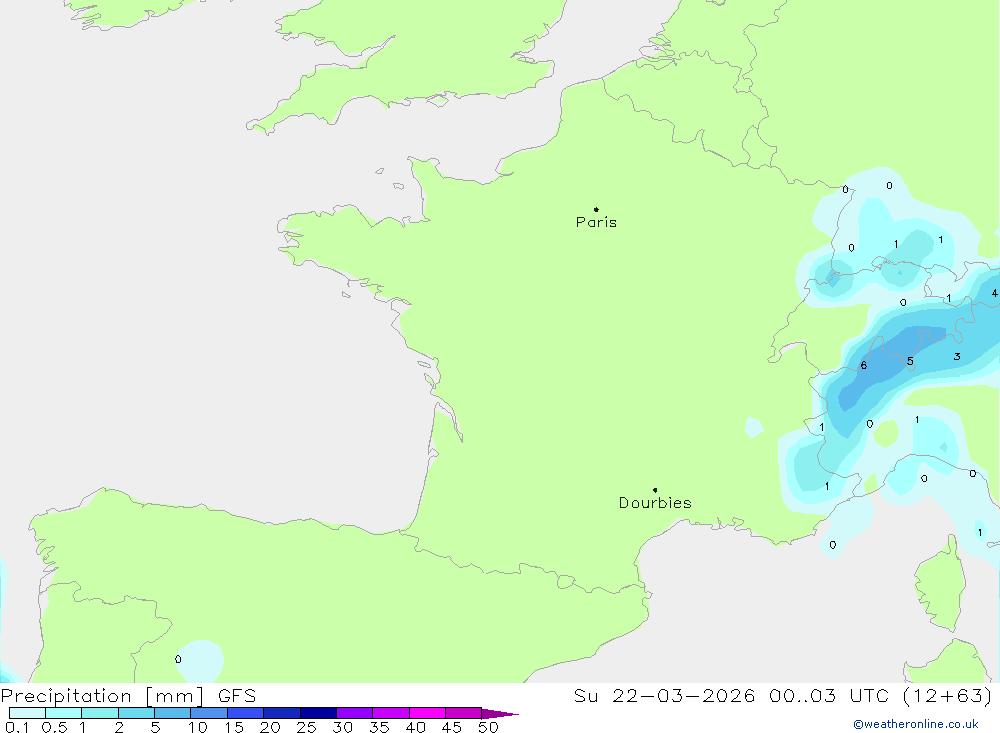Click the forecast date Su 22-03-2026
Screen dimensions: 1000x733
(x=664, y=695)
